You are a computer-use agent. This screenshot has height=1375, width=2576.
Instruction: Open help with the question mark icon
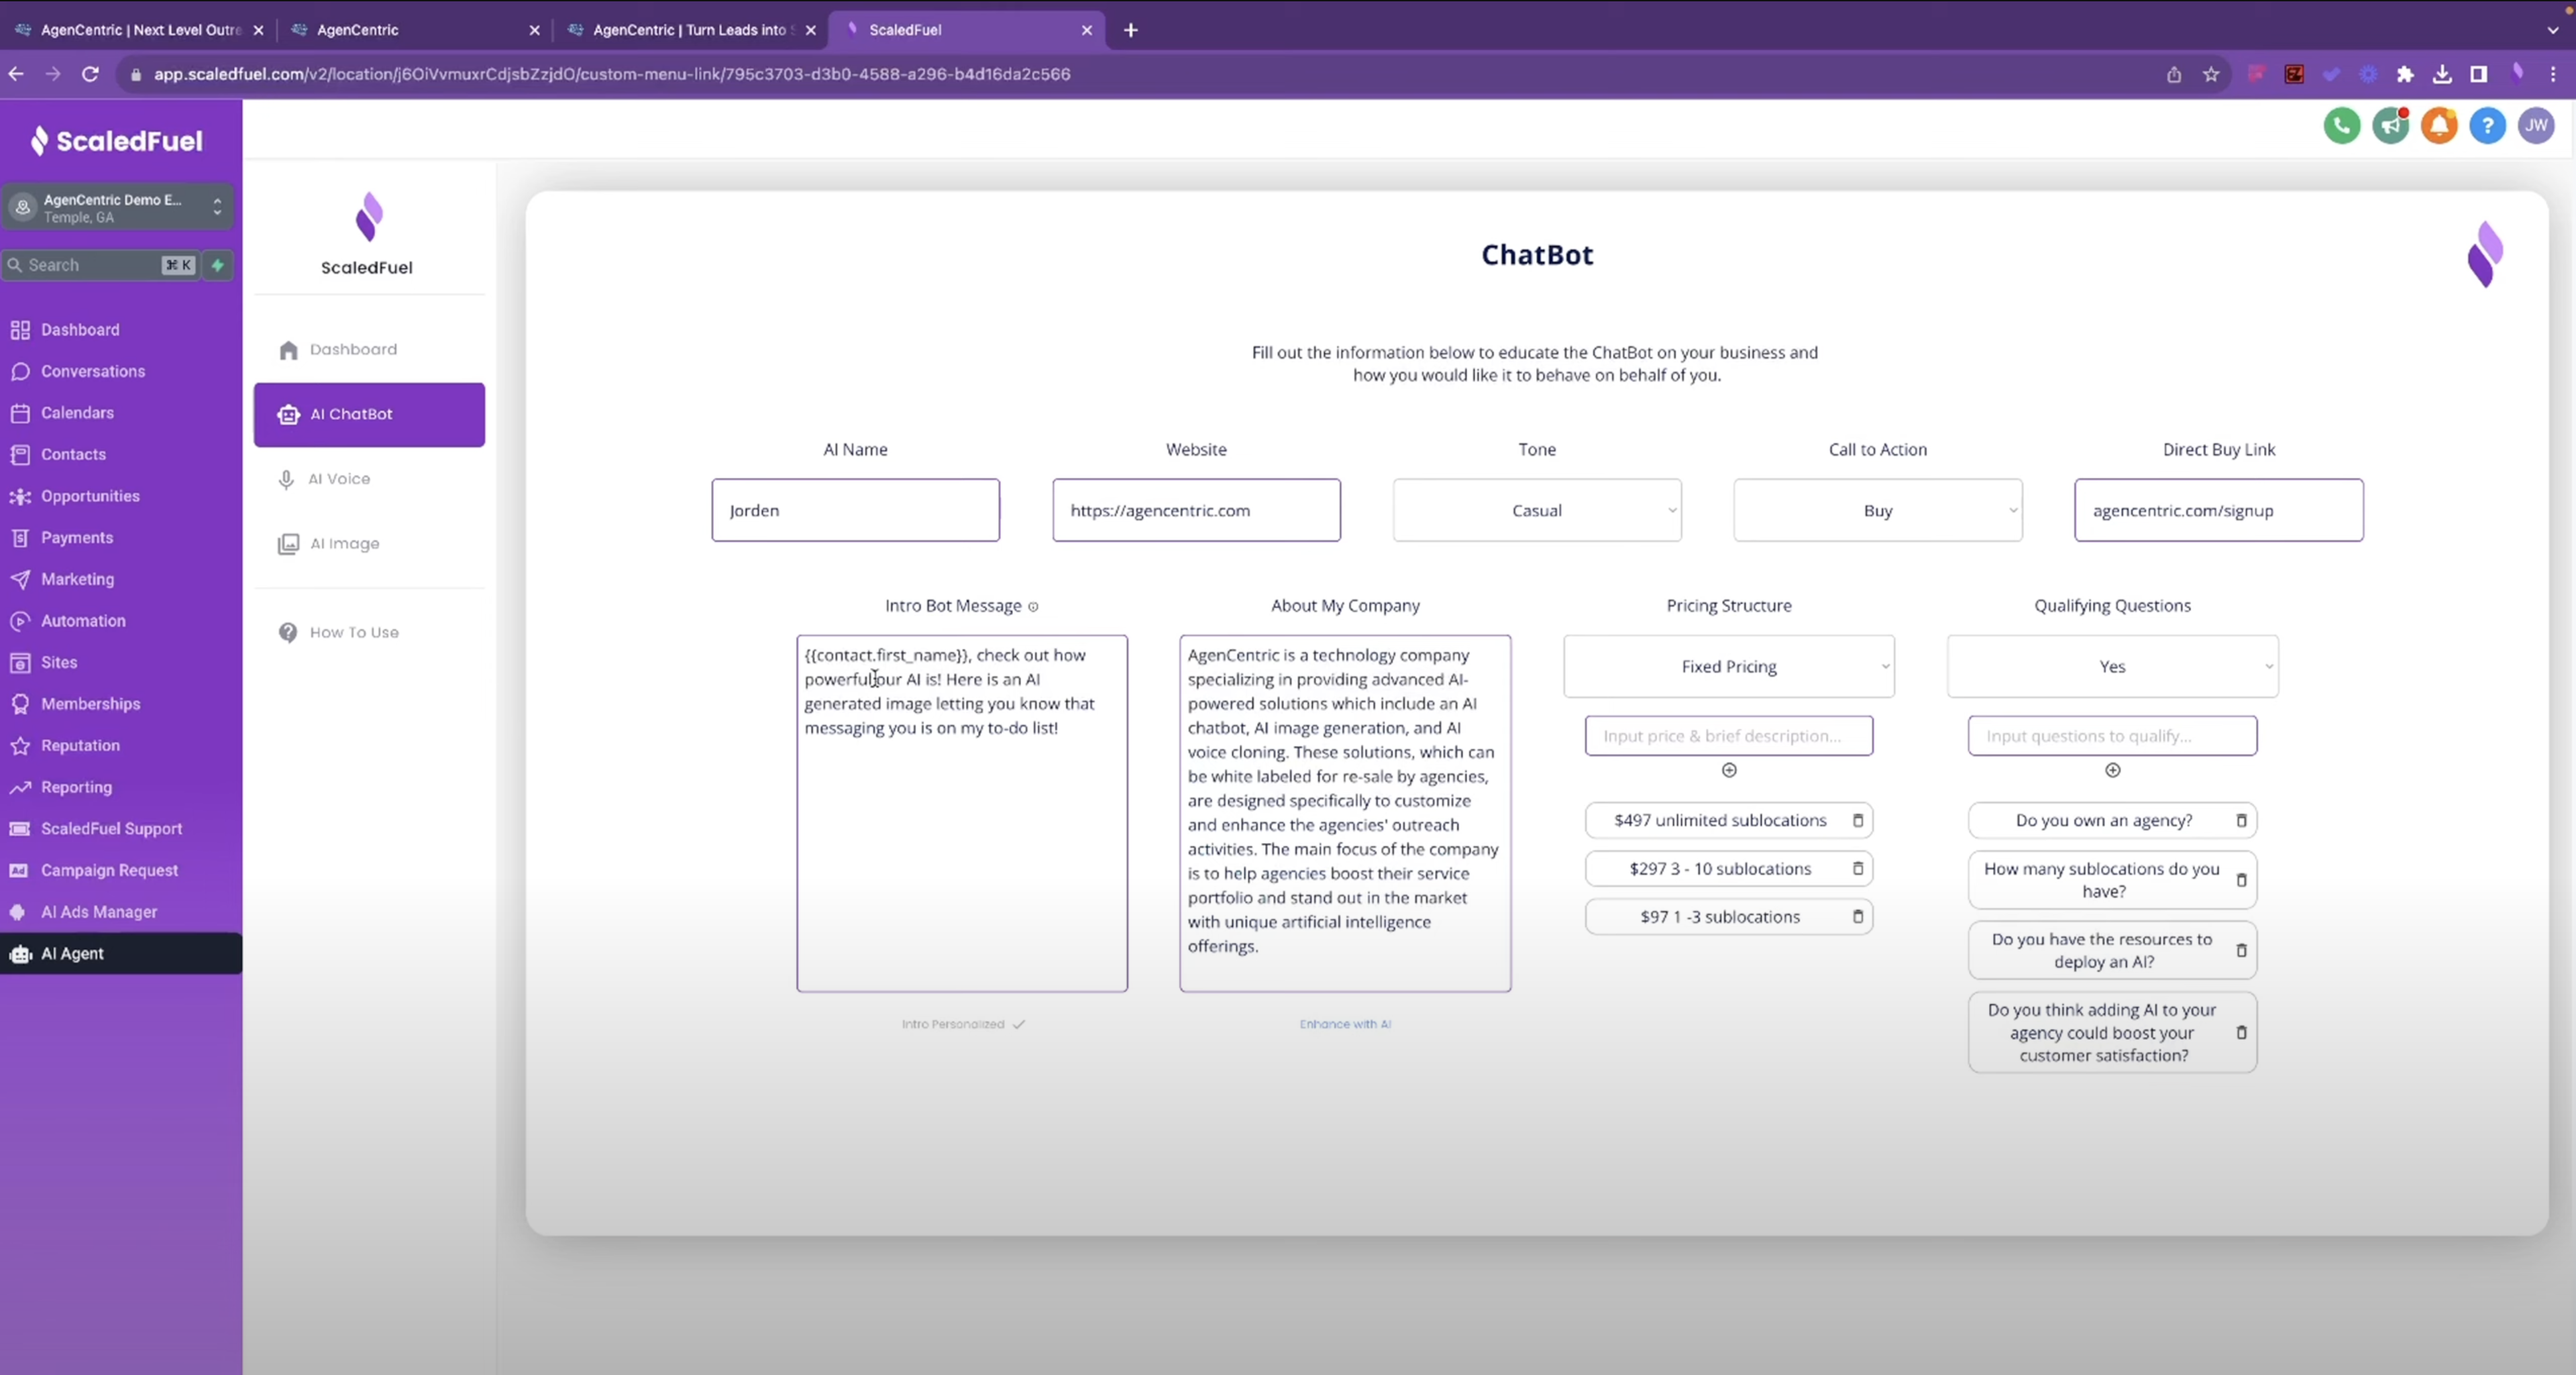pos(2488,125)
